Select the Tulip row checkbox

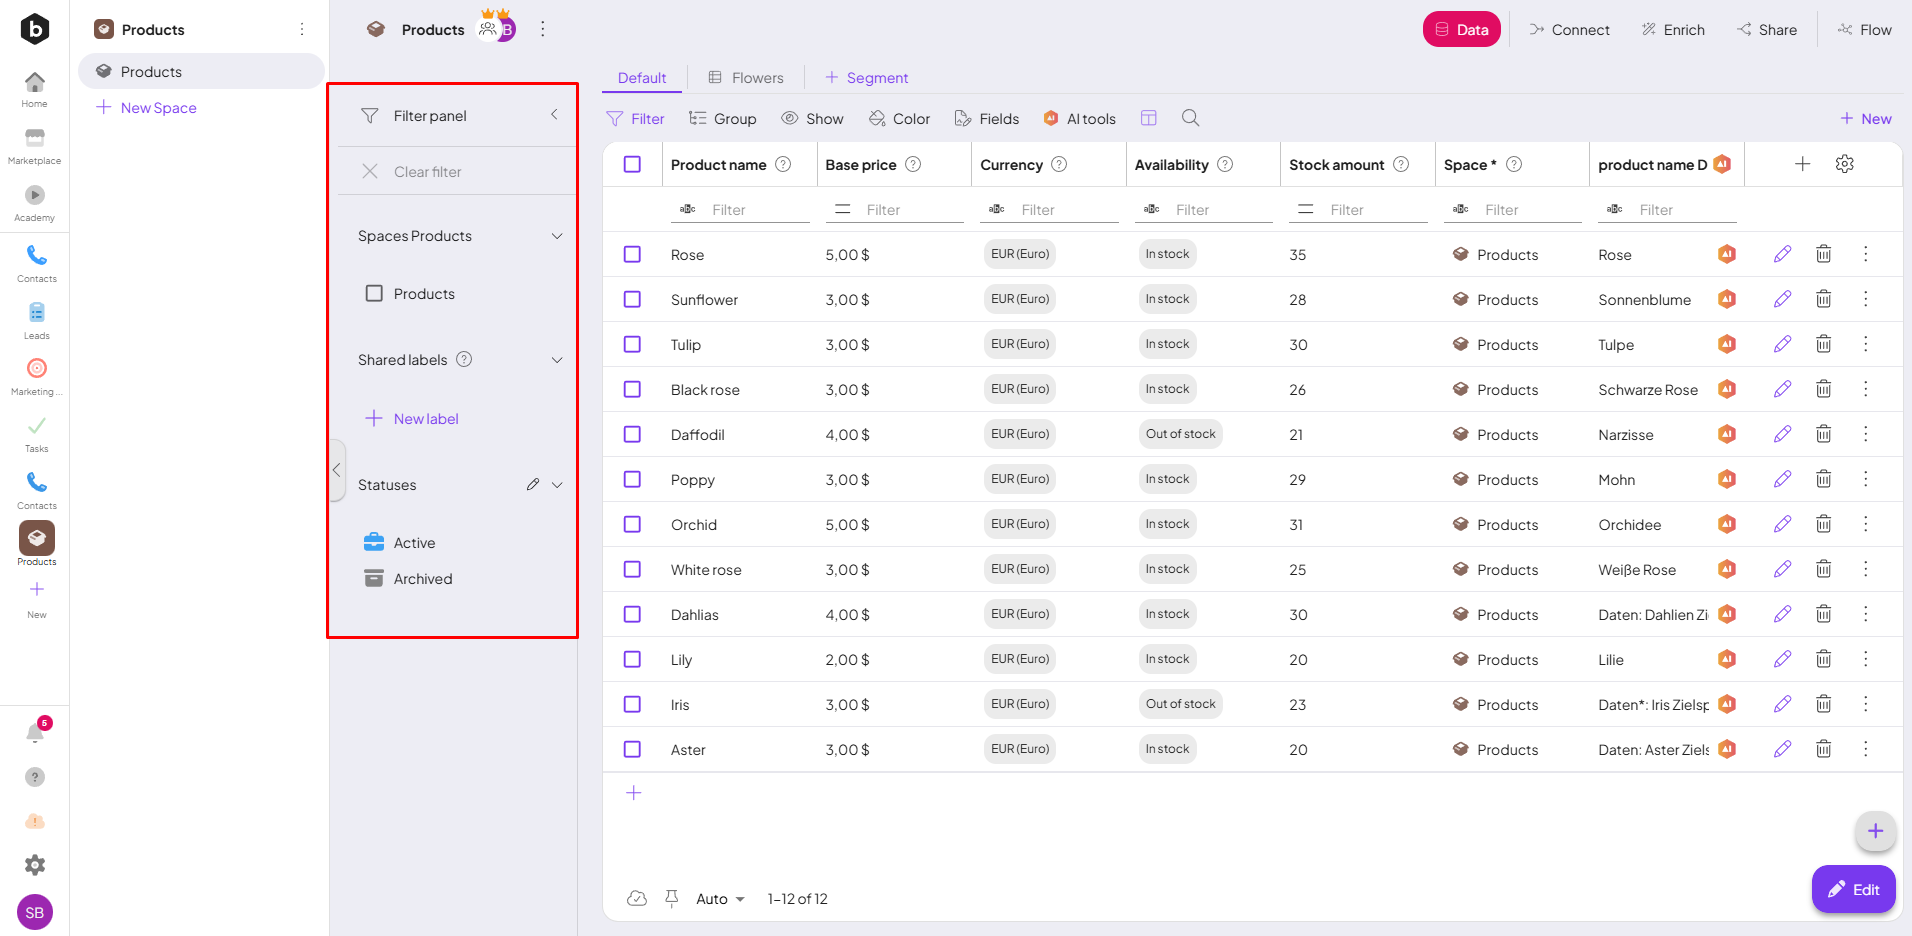point(632,344)
